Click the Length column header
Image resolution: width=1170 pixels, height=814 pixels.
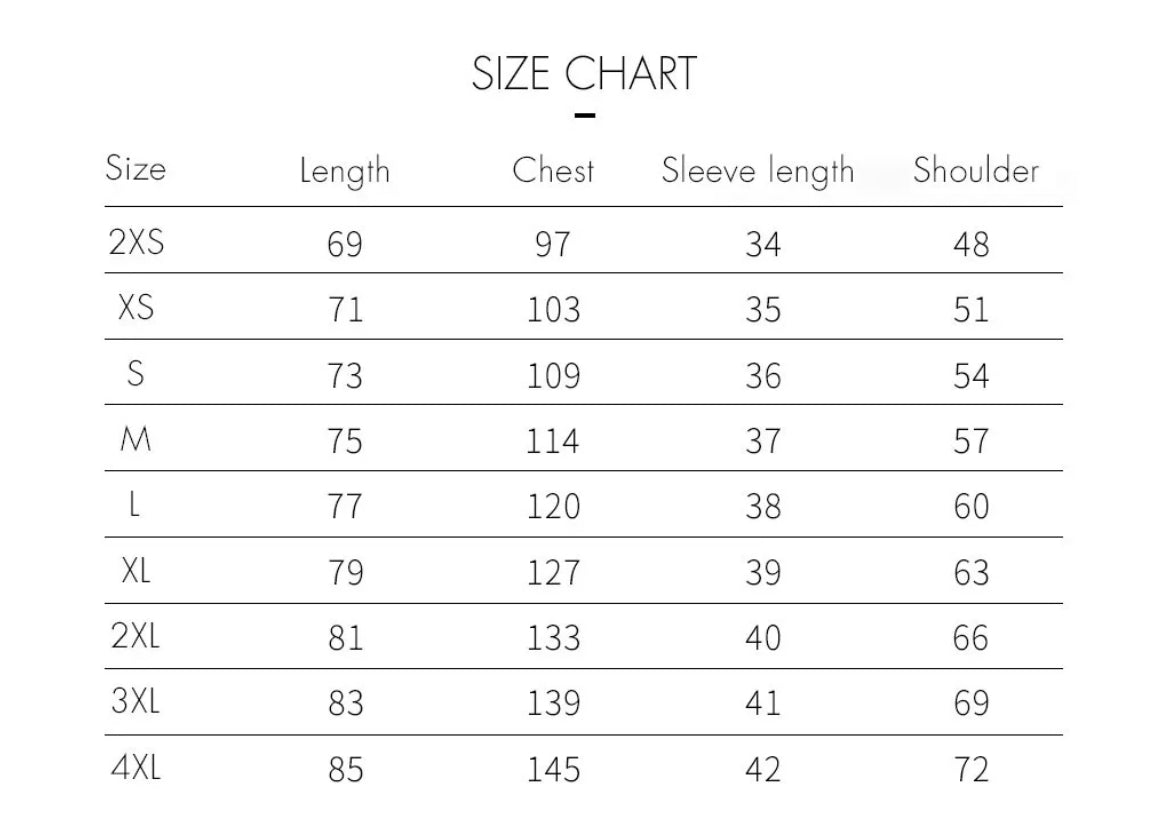tap(344, 172)
